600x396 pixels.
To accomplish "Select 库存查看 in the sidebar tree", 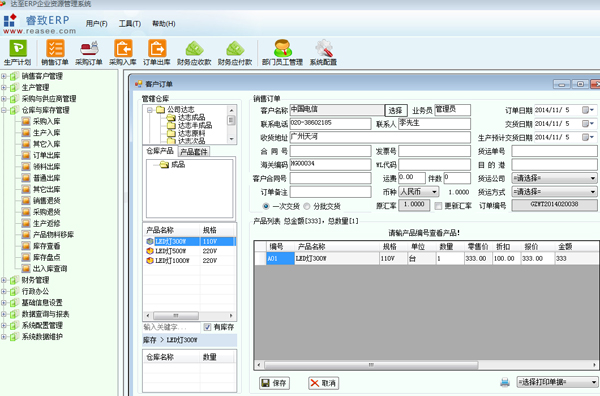I will (46, 246).
